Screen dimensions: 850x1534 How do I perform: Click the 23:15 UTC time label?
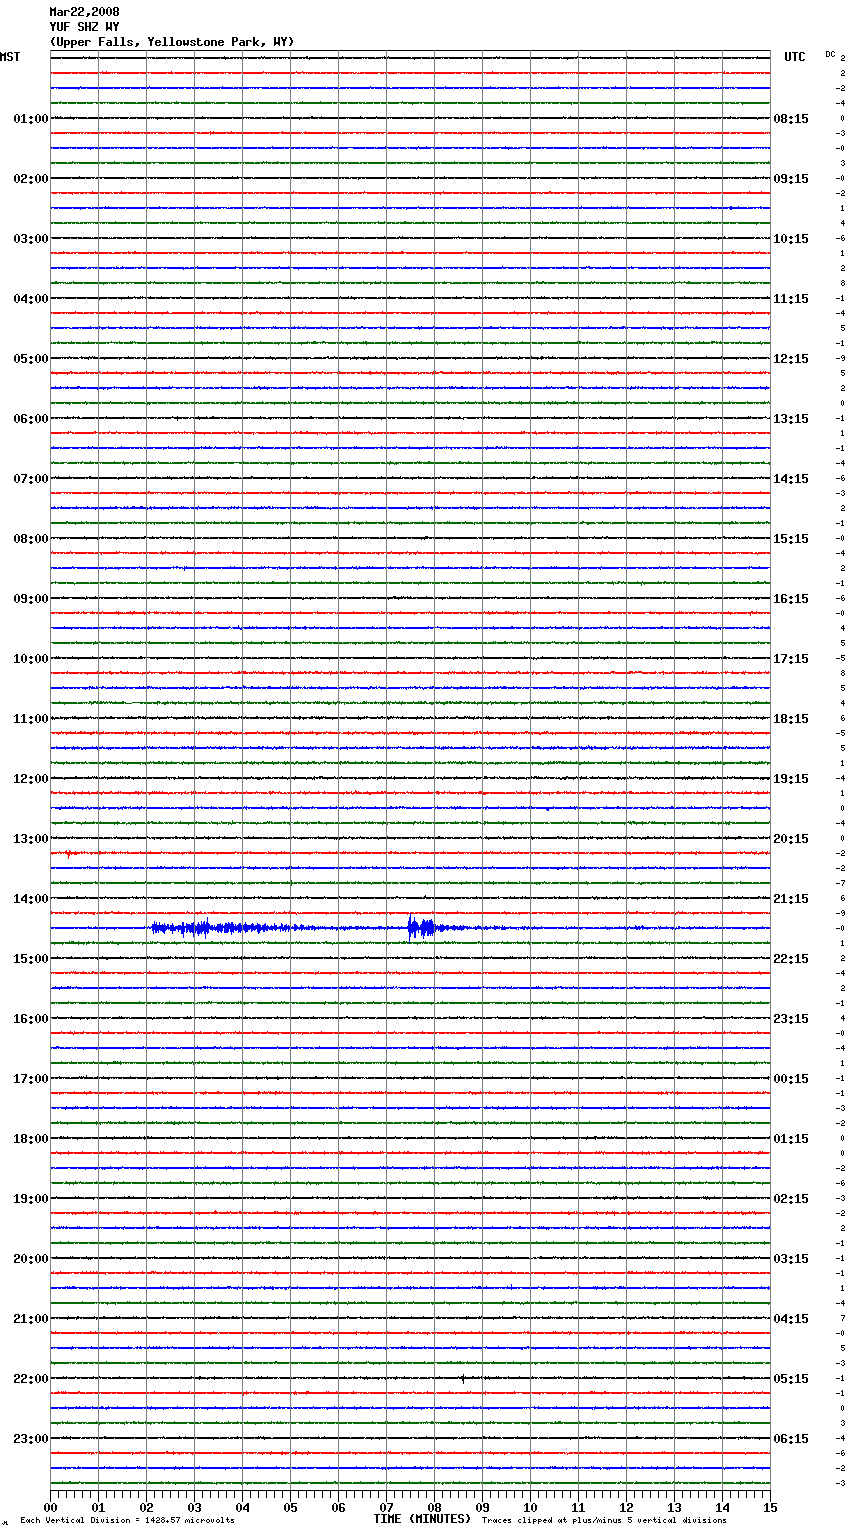791,1019
